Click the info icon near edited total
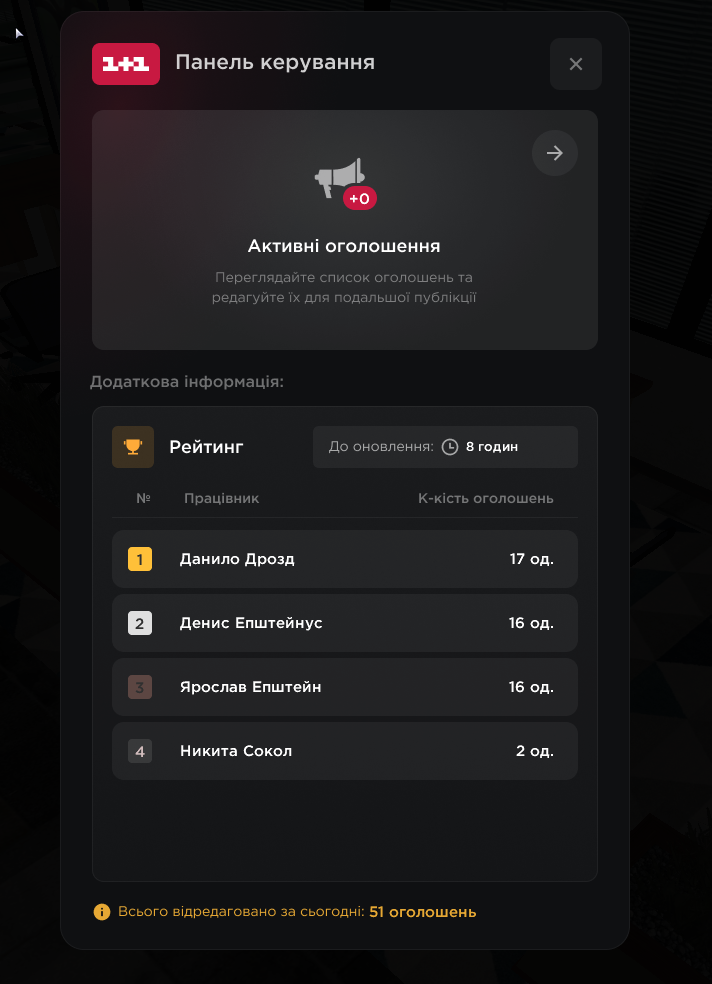712x984 pixels. (x=102, y=912)
